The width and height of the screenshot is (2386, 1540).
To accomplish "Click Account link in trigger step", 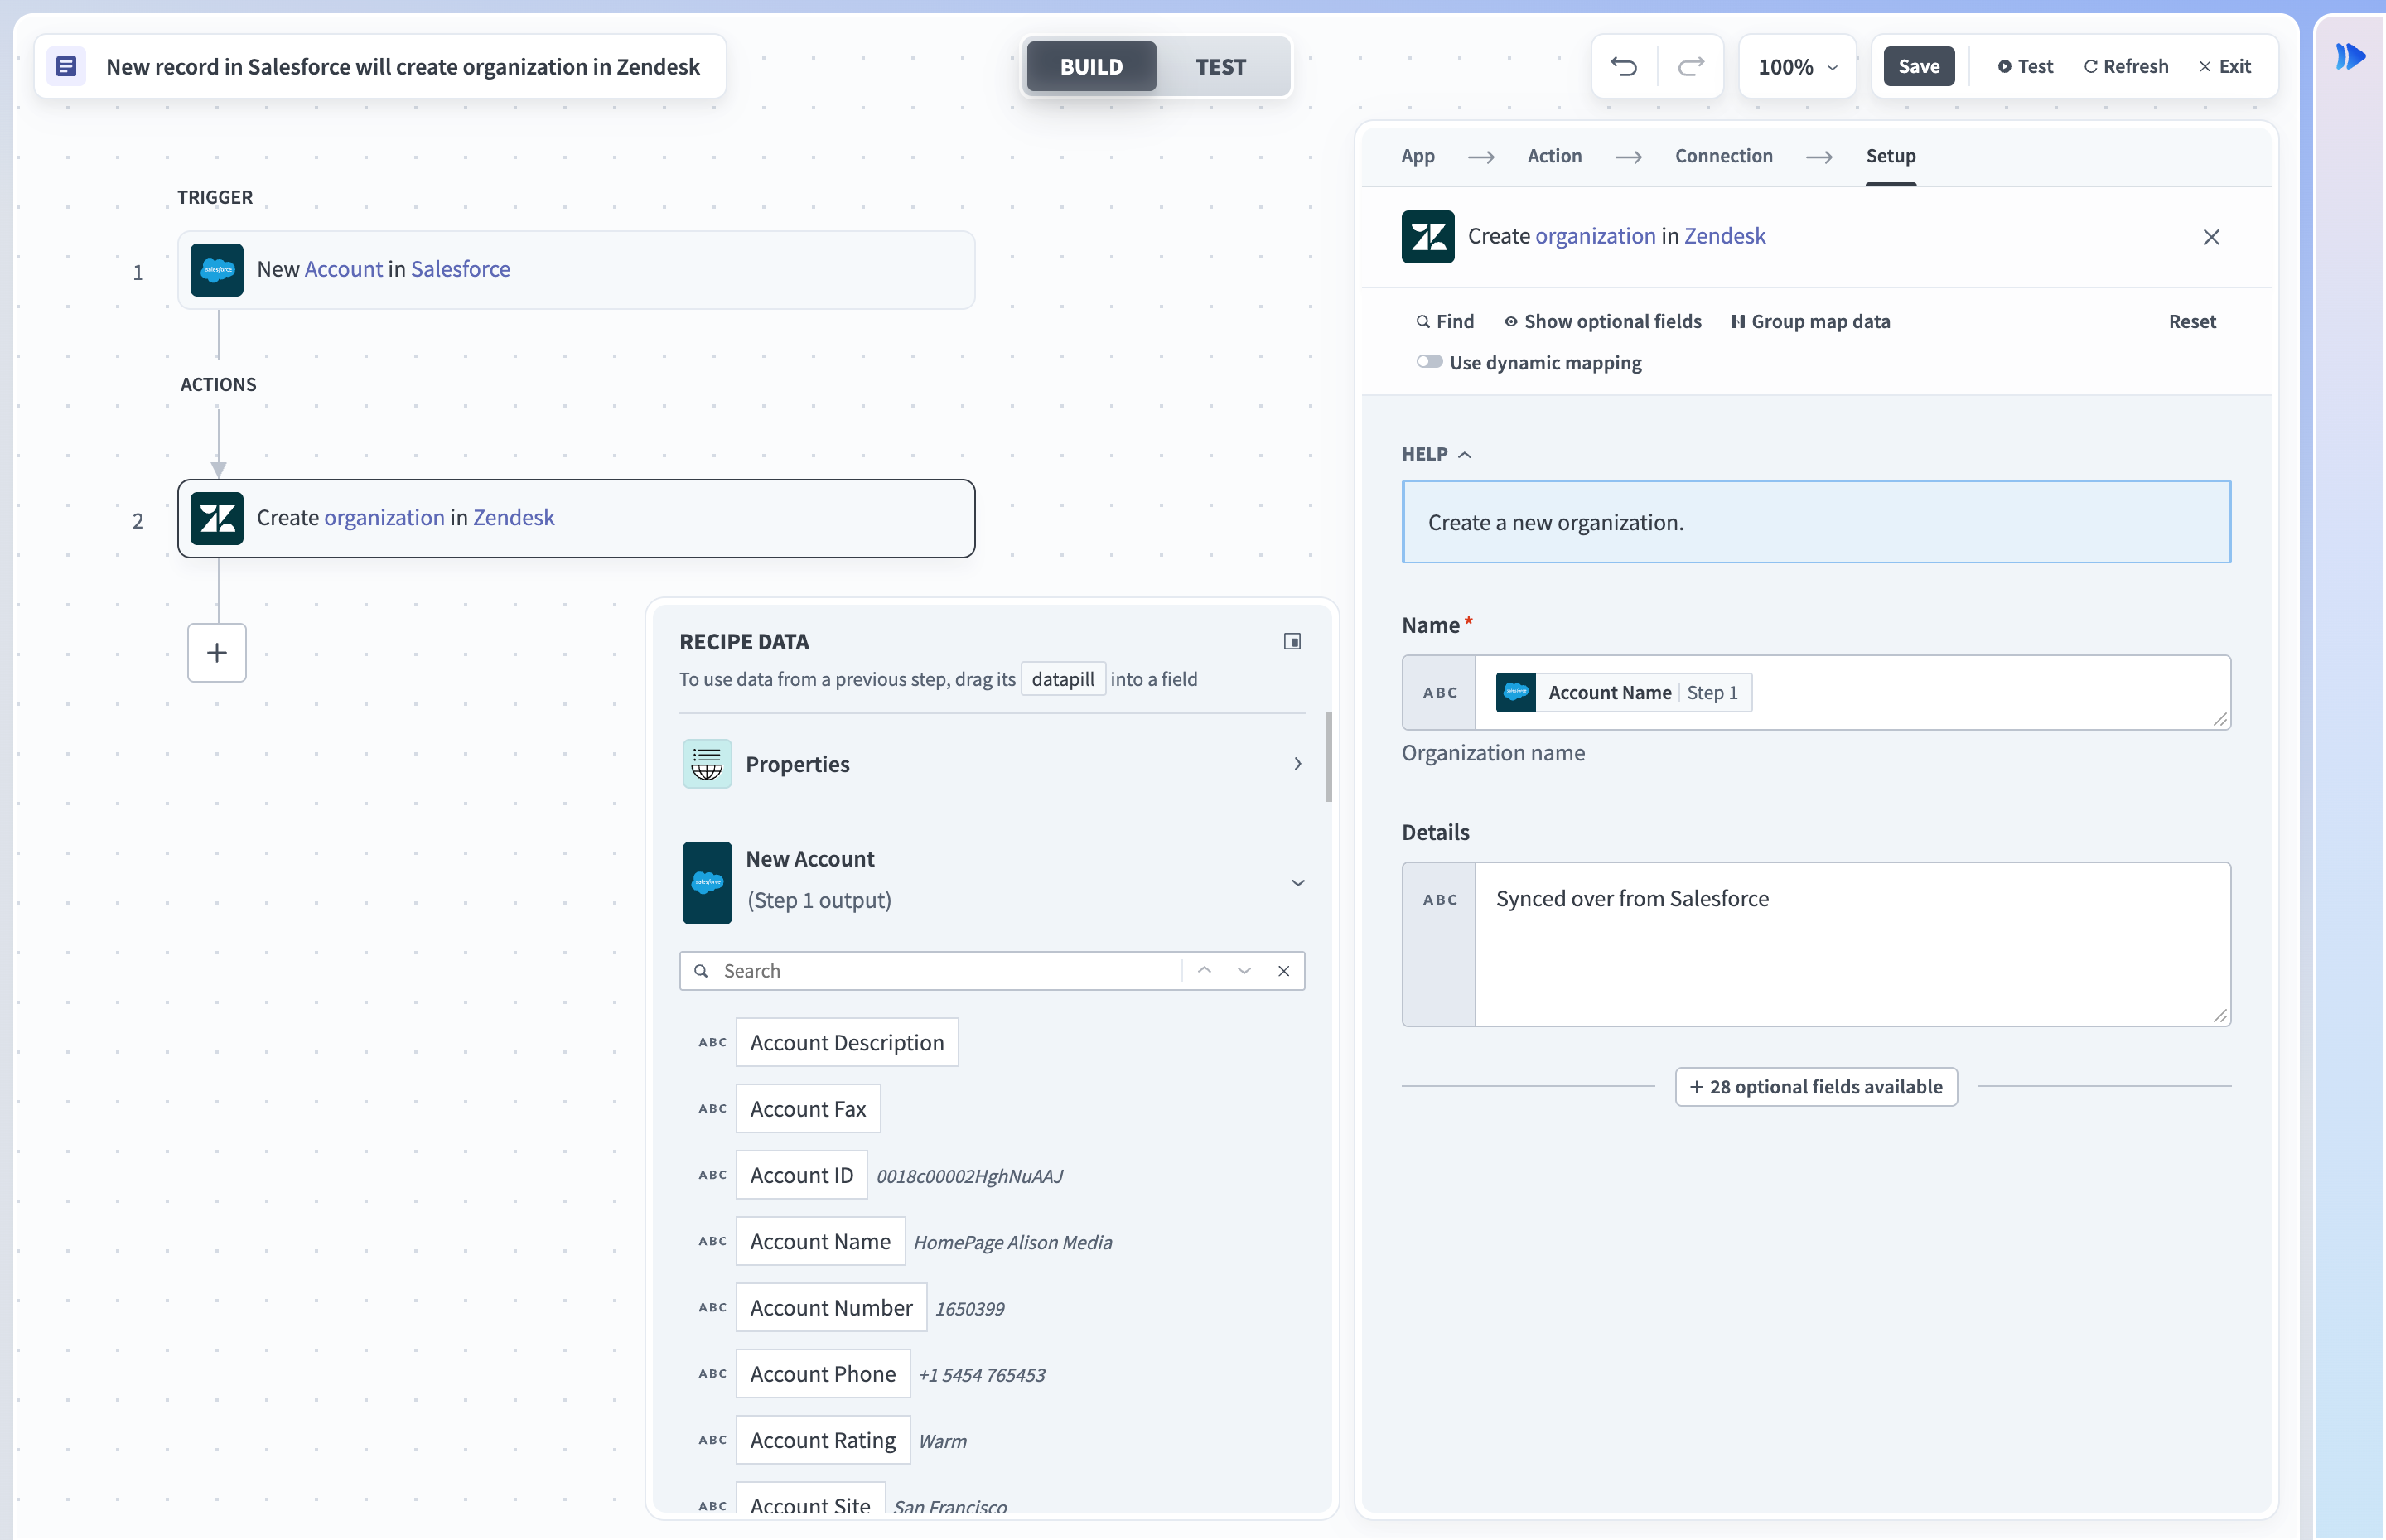I will (x=343, y=269).
